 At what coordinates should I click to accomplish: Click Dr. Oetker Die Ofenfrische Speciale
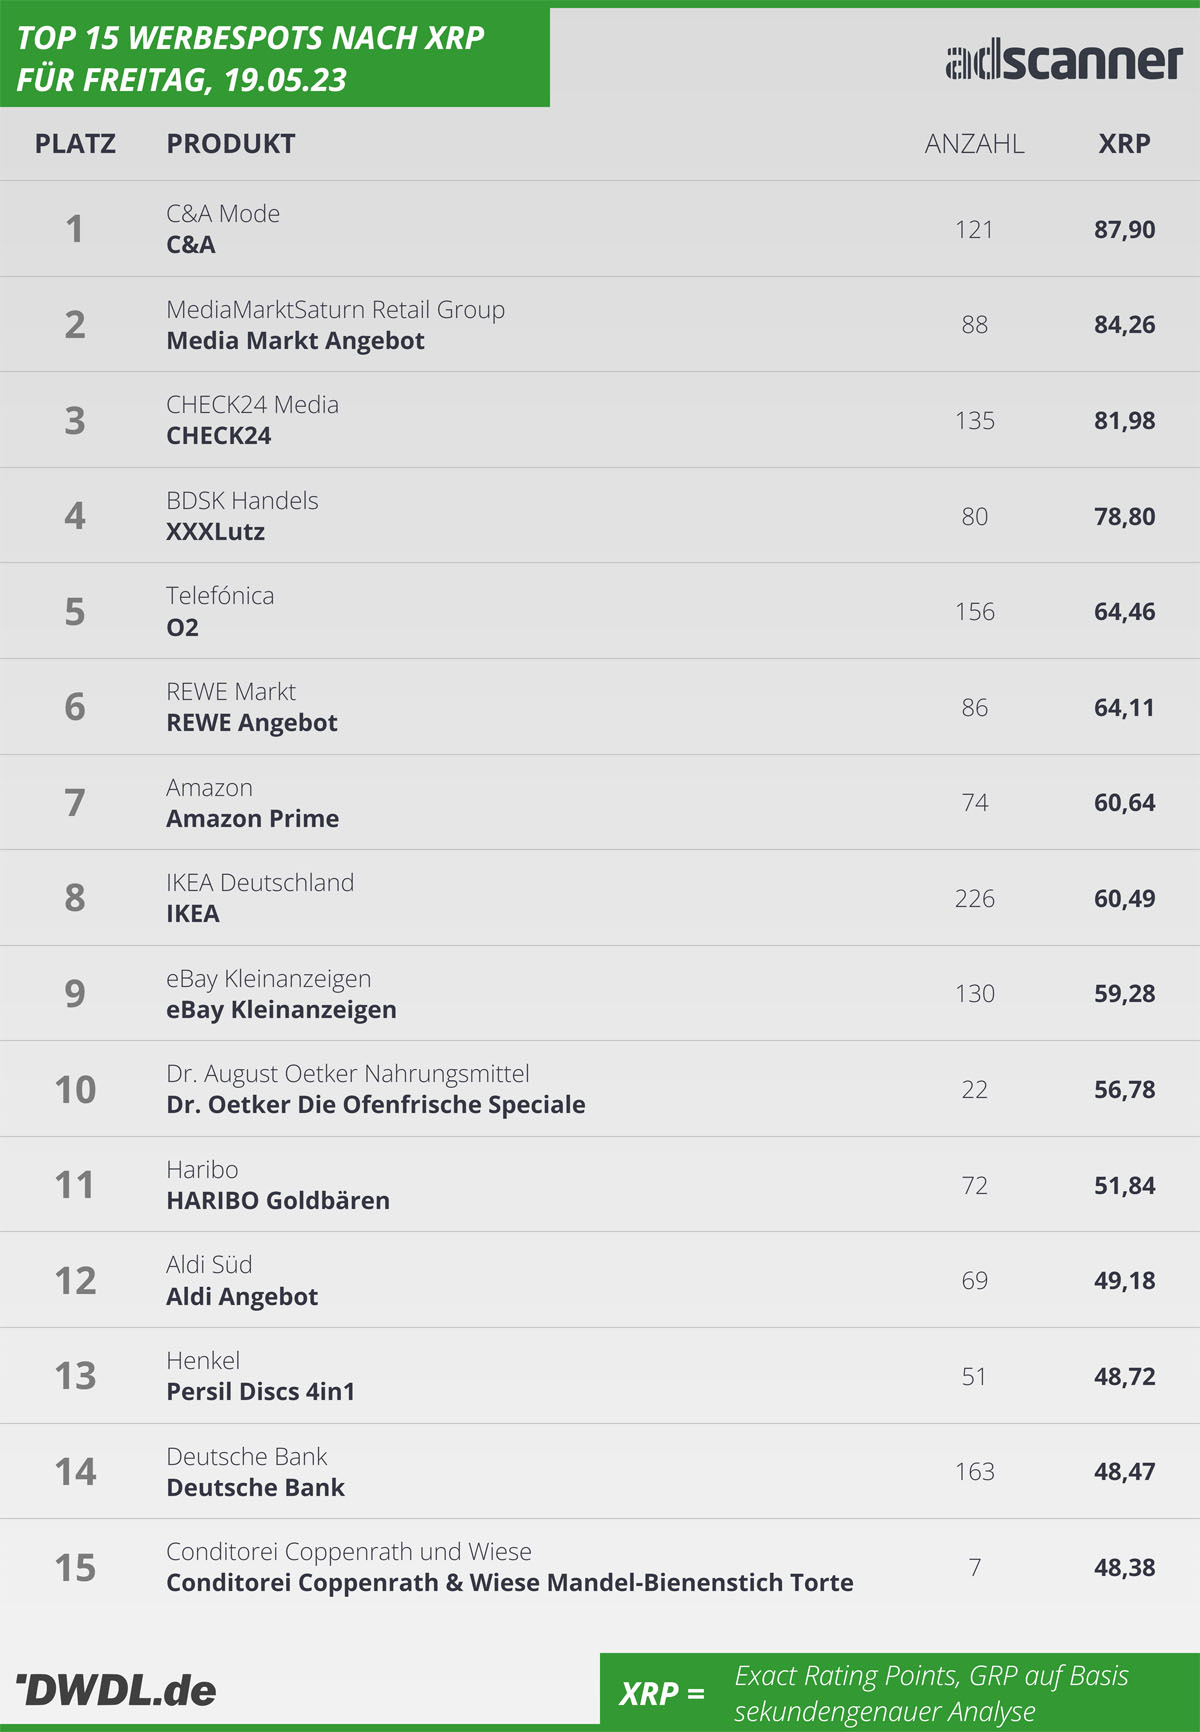(x=376, y=1105)
